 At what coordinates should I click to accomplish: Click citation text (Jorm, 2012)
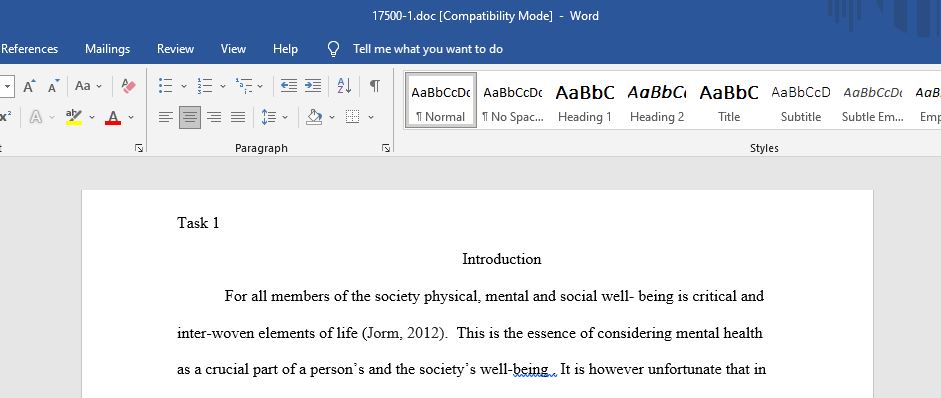coord(405,333)
